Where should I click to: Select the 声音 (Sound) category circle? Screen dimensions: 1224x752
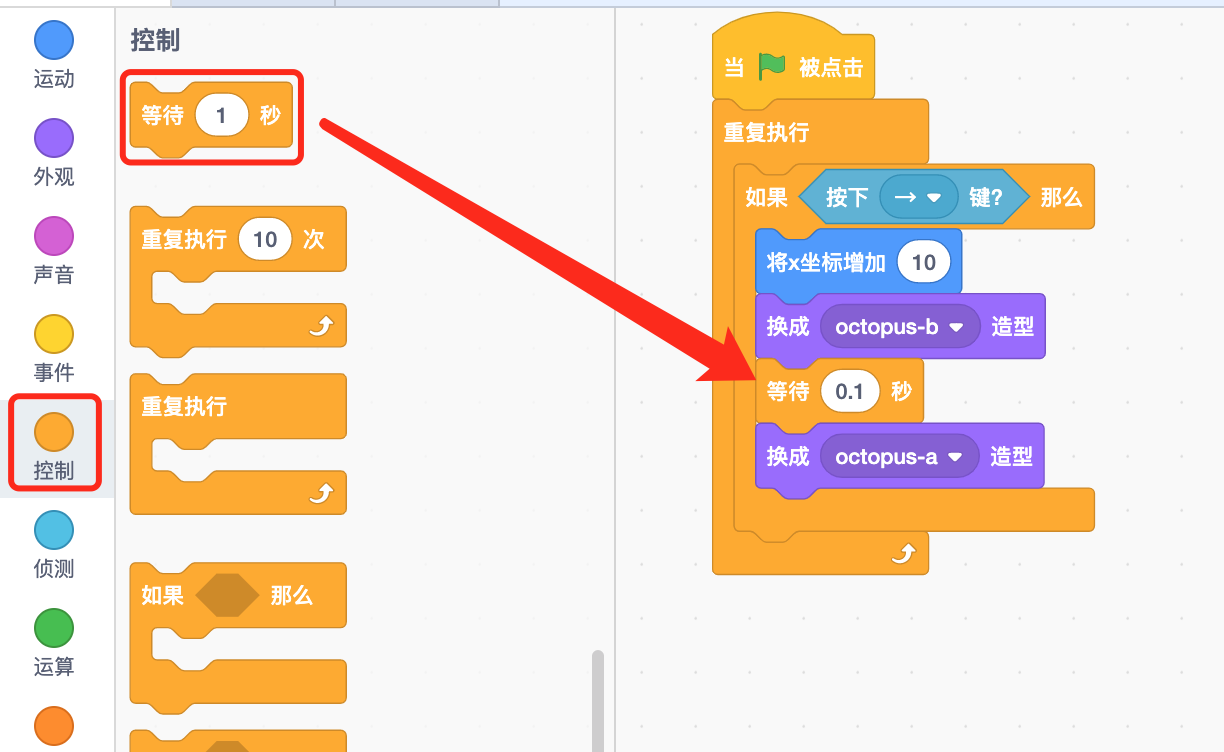point(54,236)
